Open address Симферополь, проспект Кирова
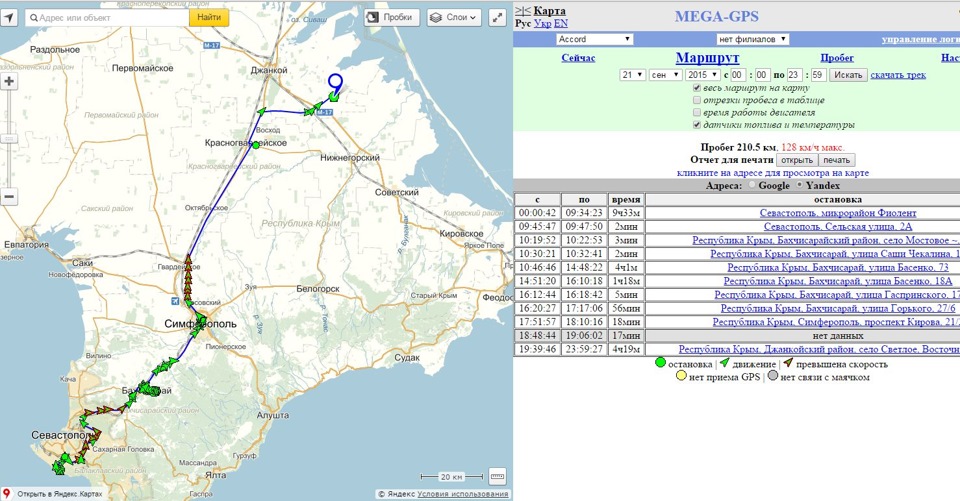Image resolution: width=960 pixels, height=501 pixels. point(836,322)
